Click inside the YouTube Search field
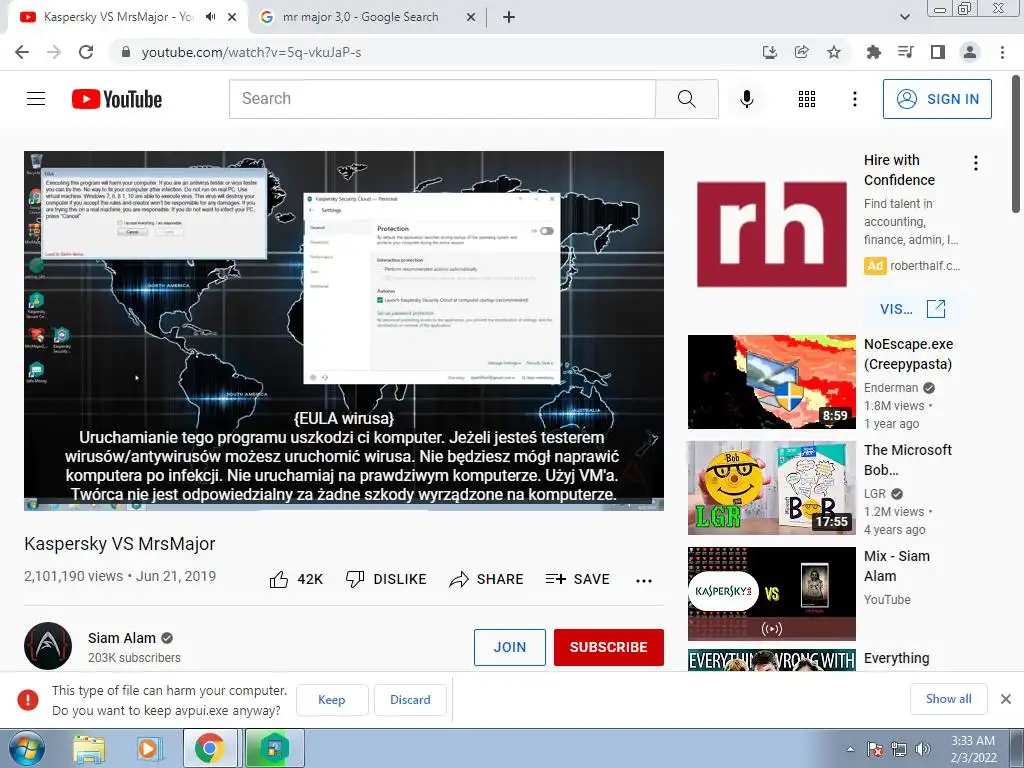This screenshot has height=768, width=1024. point(442,99)
